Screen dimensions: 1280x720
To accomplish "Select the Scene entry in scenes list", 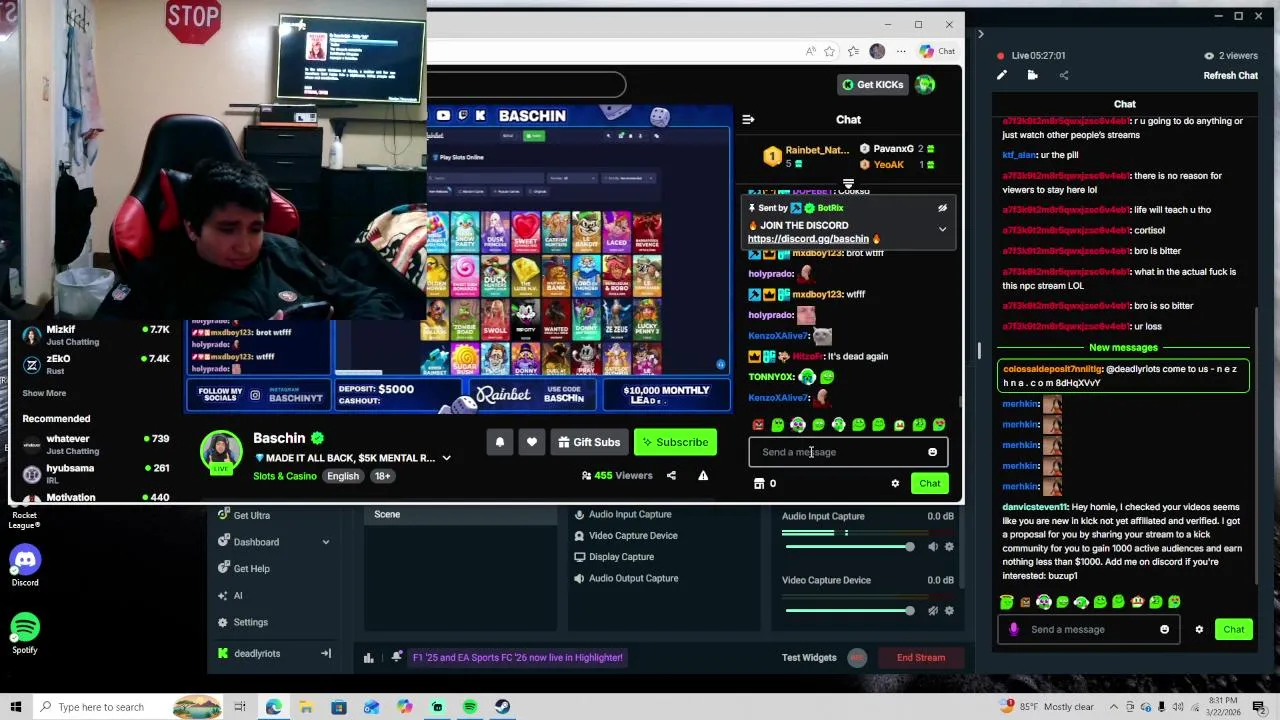I will pyautogui.click(x=462, y=515).
